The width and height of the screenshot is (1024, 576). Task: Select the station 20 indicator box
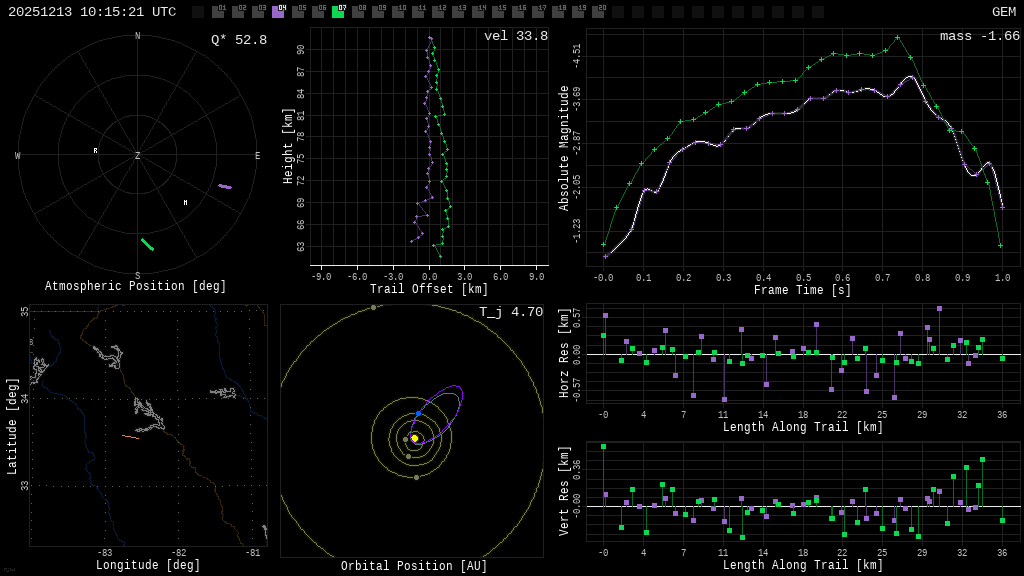pyautogui.click(x=598, y=12)
